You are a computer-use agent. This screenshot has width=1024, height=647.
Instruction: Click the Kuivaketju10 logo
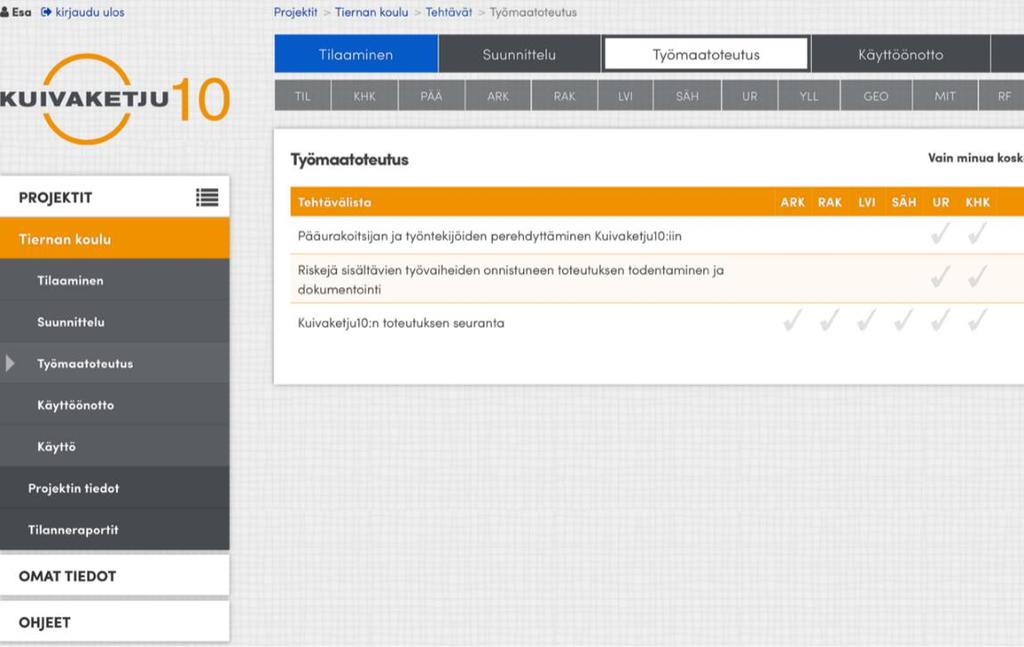(x=115, y=99)
